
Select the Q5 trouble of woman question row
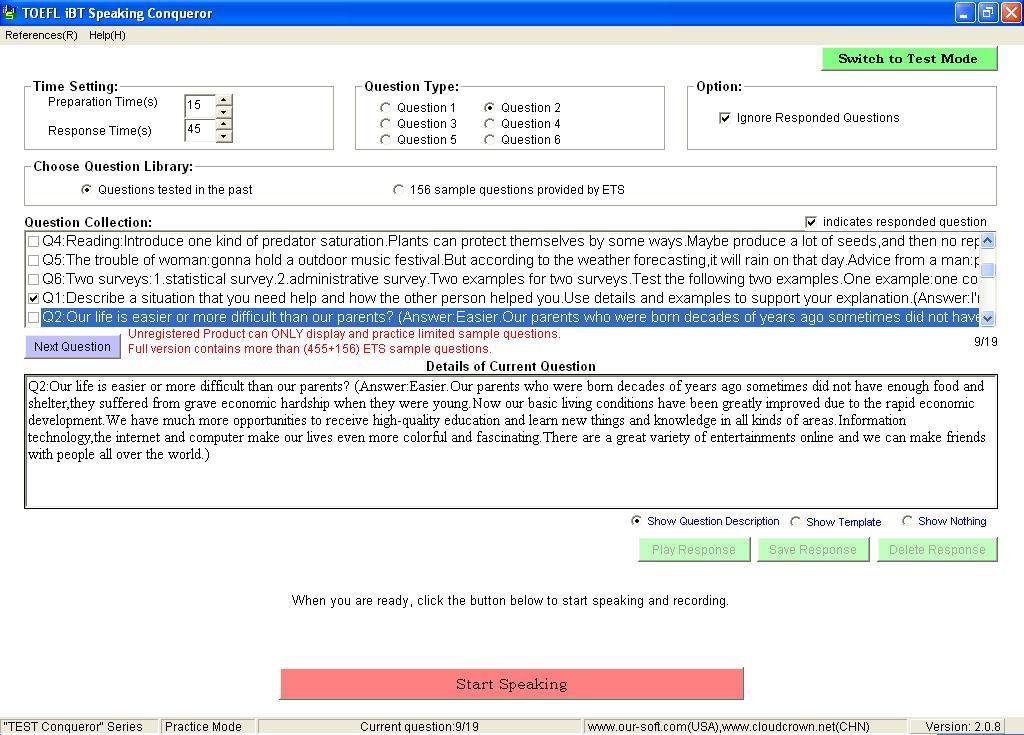pyautogui.click(x=509, y=260)
